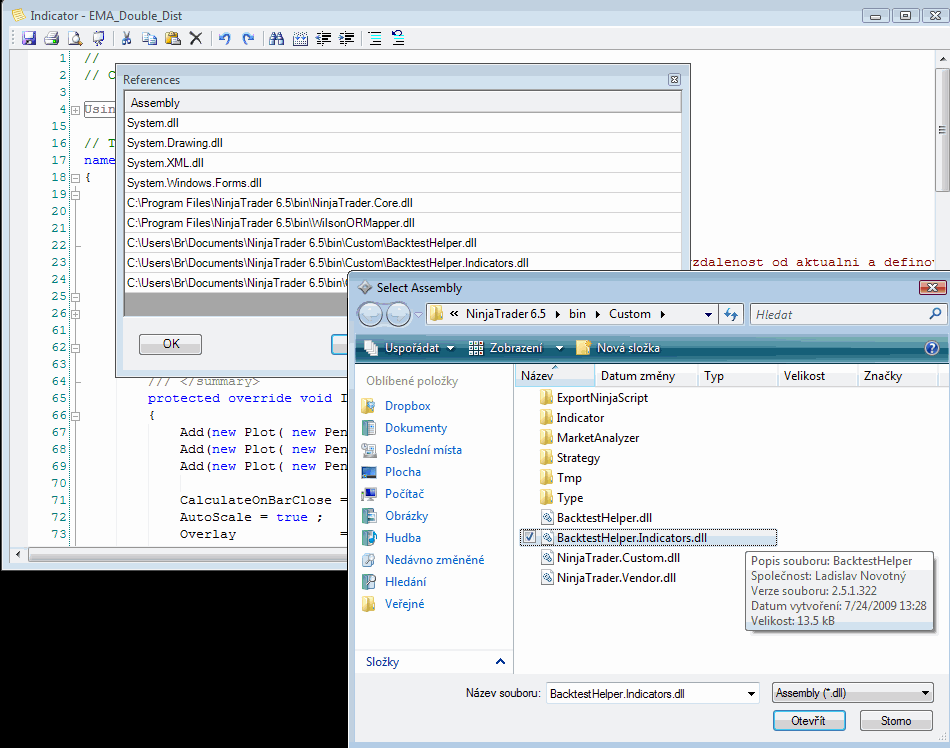Click the refresh icon beside address bar

tap(731, 314)
